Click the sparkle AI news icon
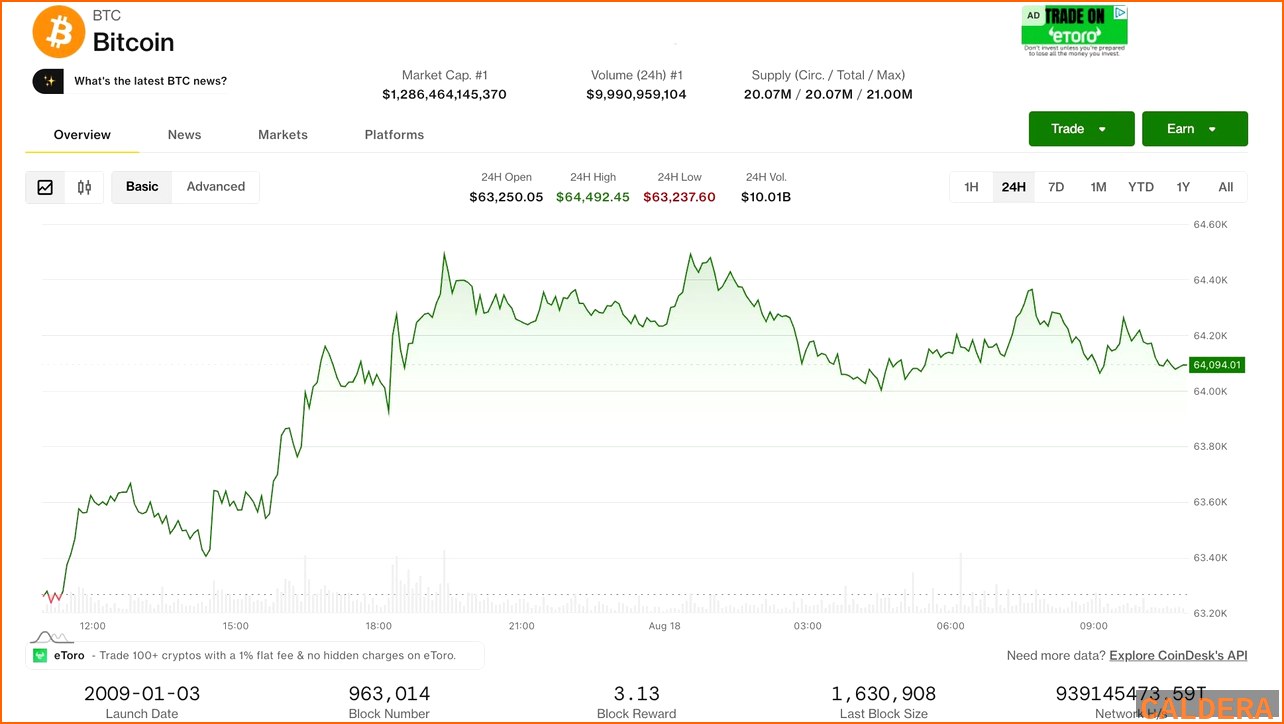1284x724 pixels. (x=48, y=81)
